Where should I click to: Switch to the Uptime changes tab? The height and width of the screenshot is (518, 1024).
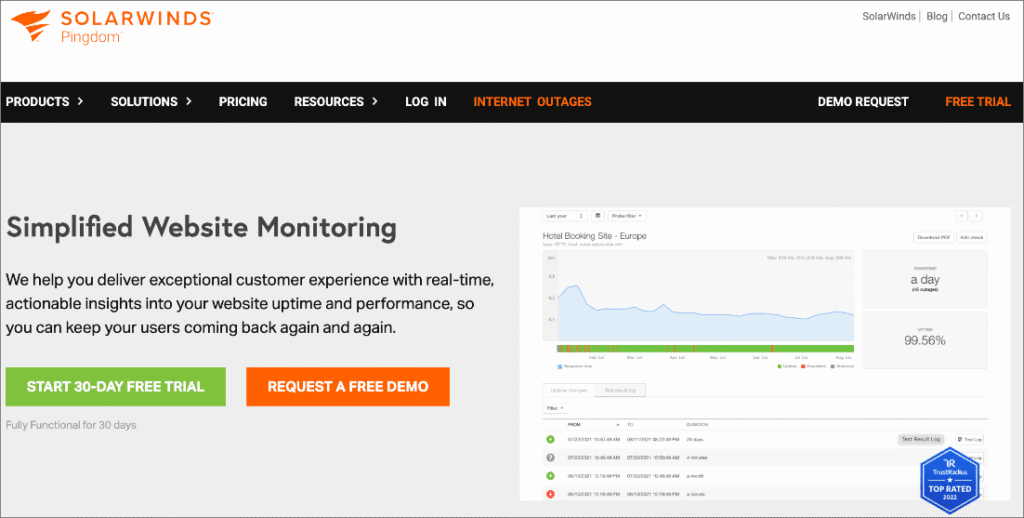point(569,391)
